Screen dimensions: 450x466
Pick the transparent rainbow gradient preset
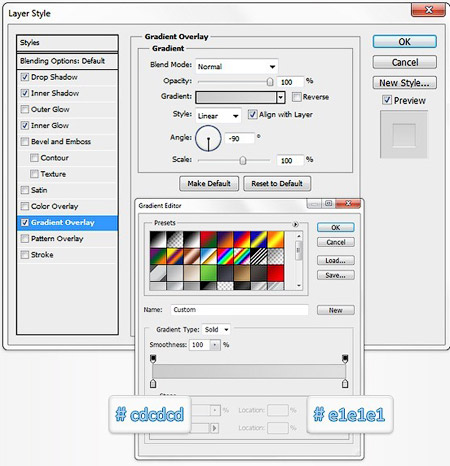point(242,256)
